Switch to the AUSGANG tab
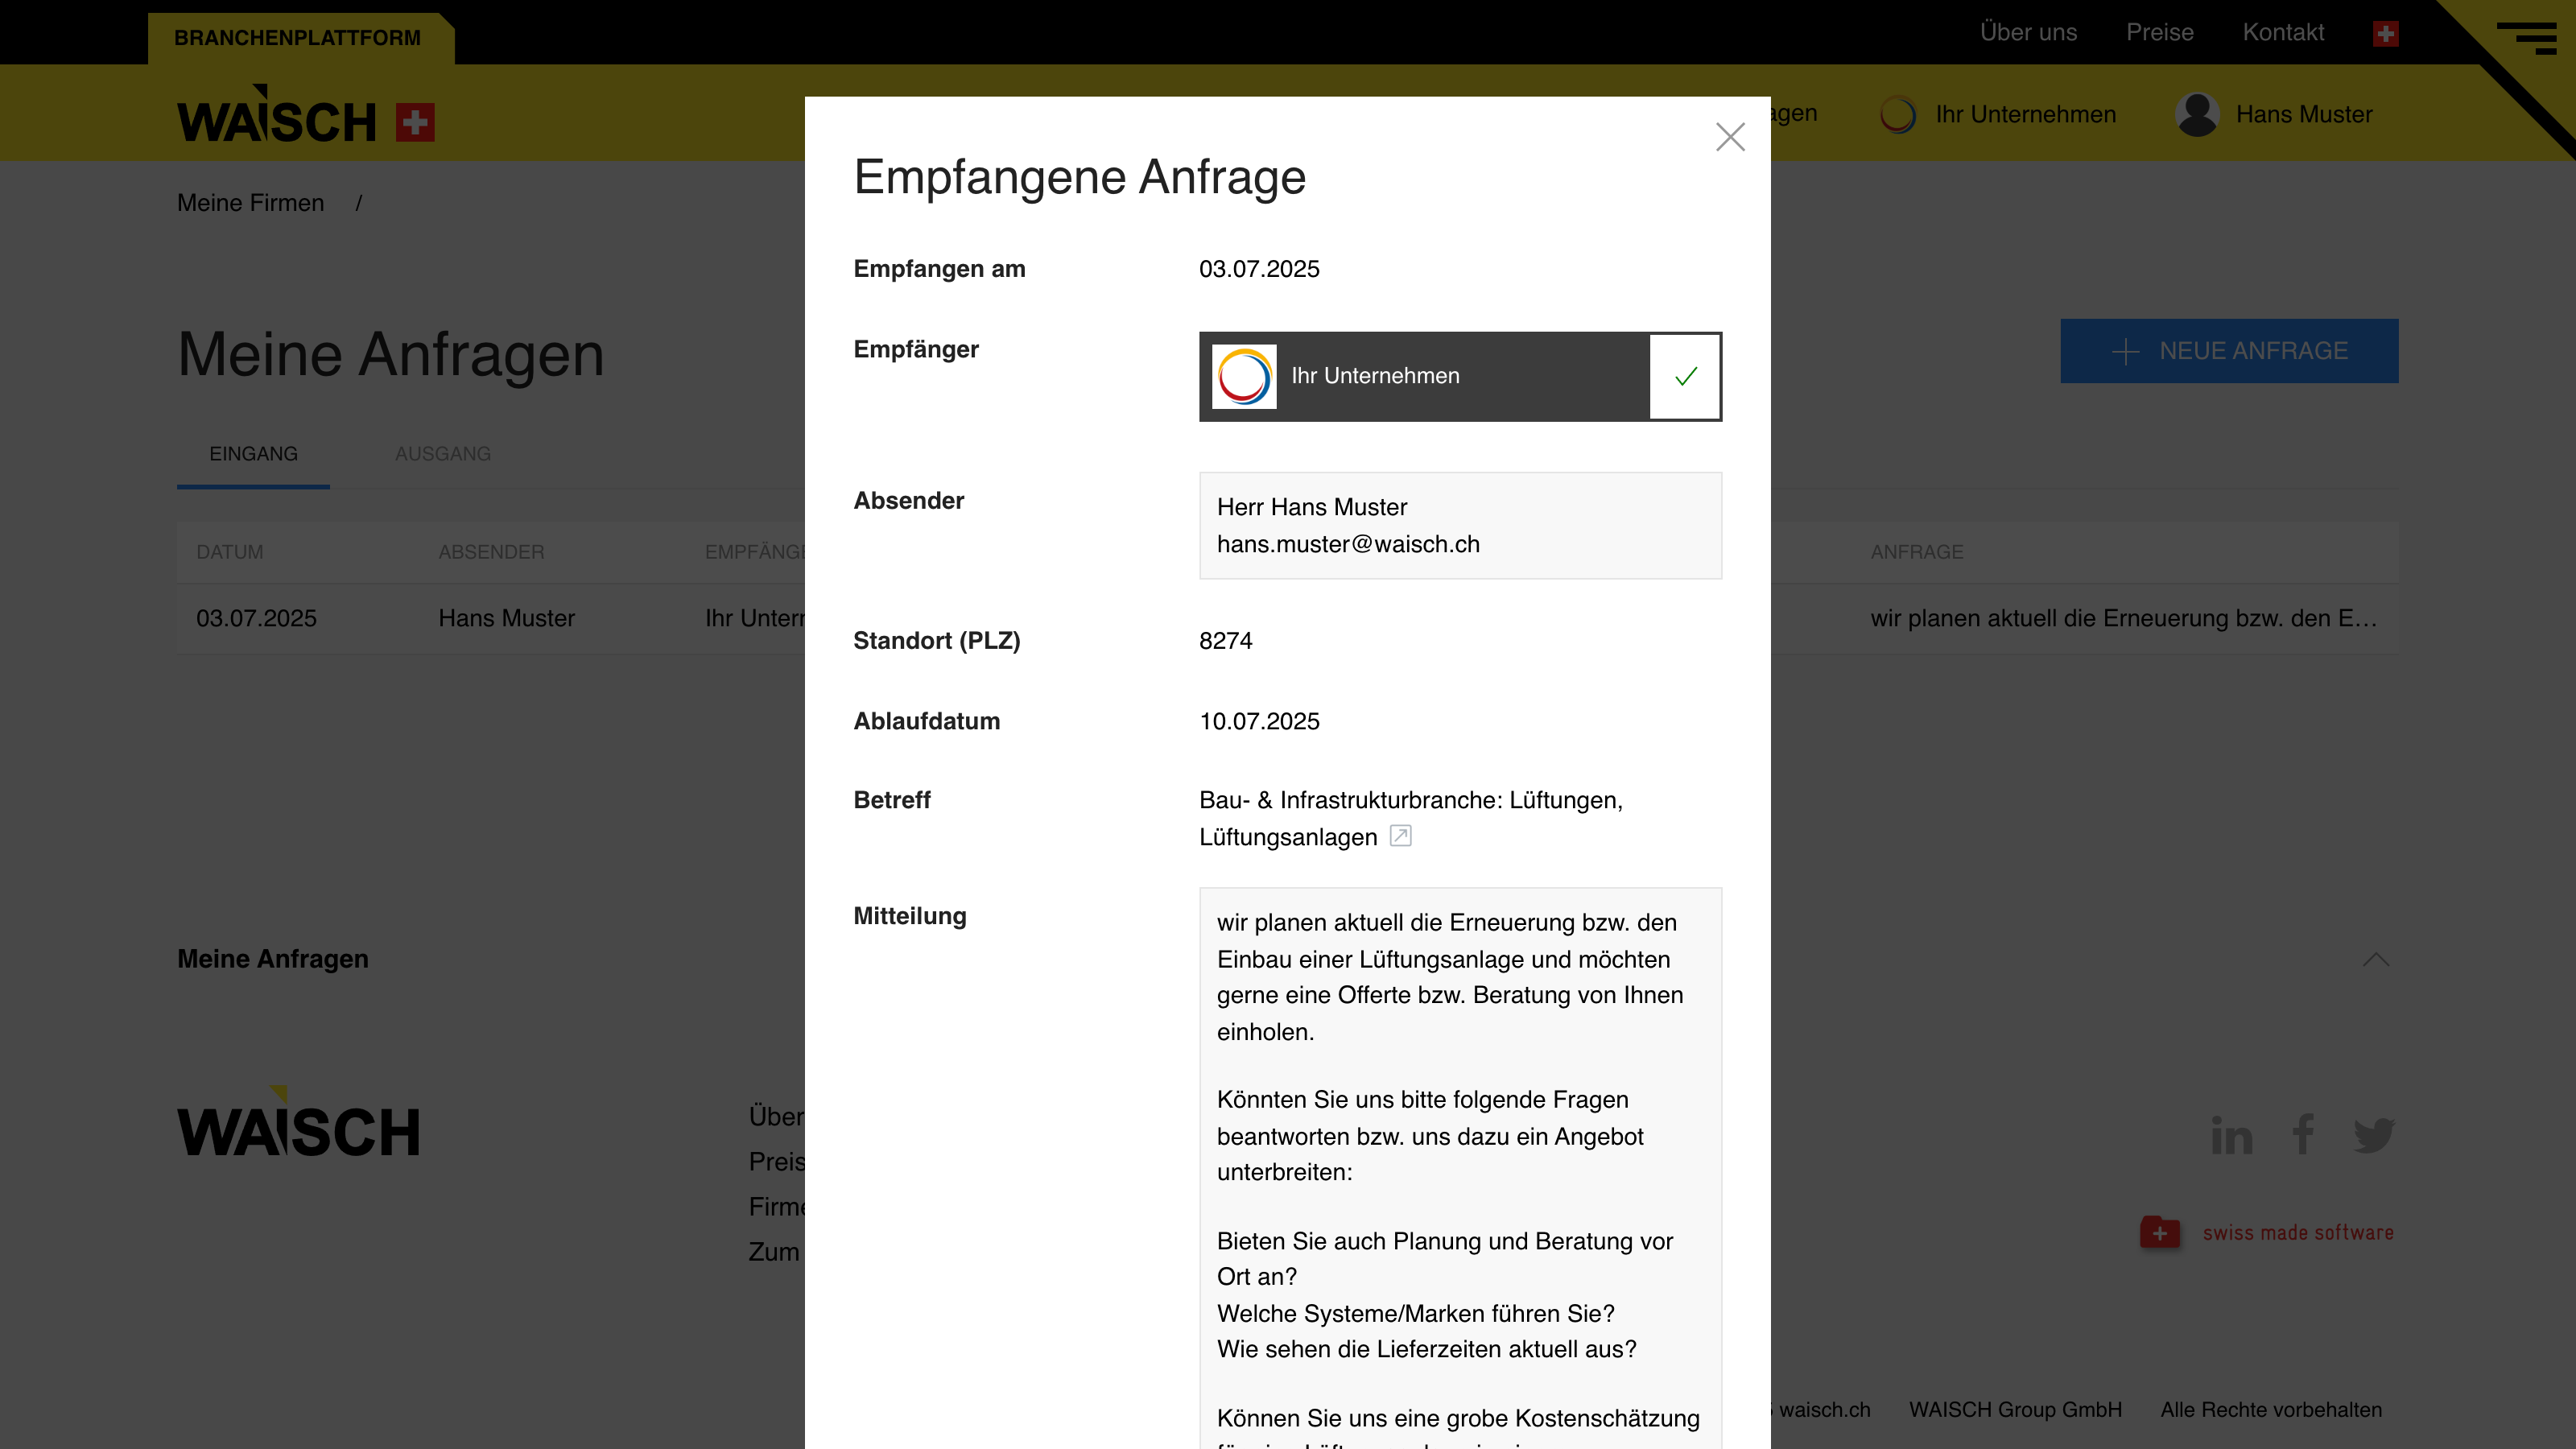Screen dimensions: 2576x1449 pyautogui.click(x=442, y=454)
